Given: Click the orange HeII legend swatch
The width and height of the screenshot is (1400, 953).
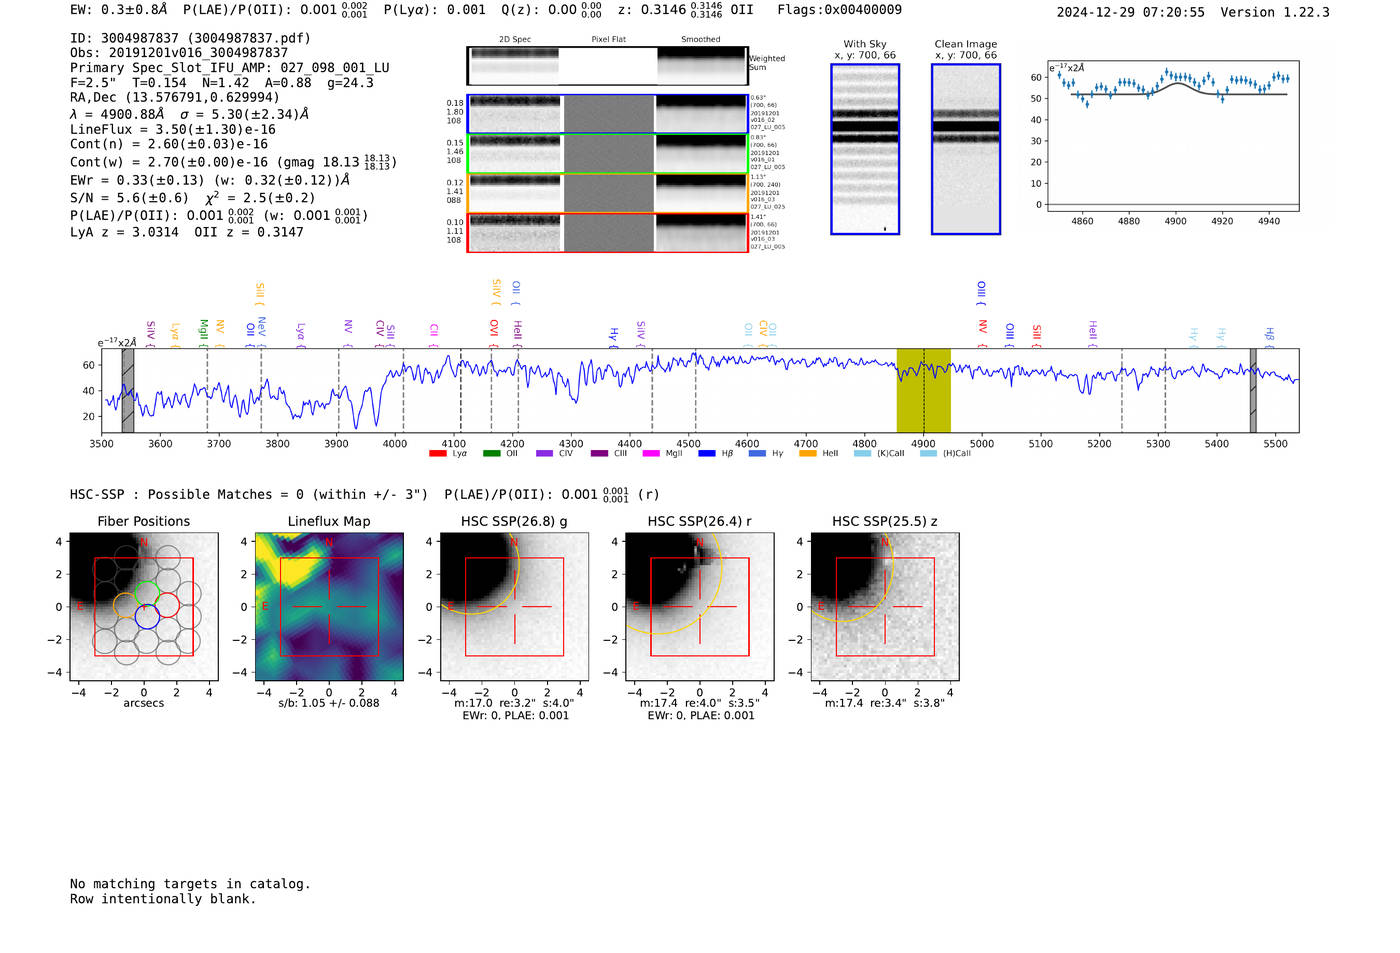Looking at the screenshot, I should tap(808, 454).
